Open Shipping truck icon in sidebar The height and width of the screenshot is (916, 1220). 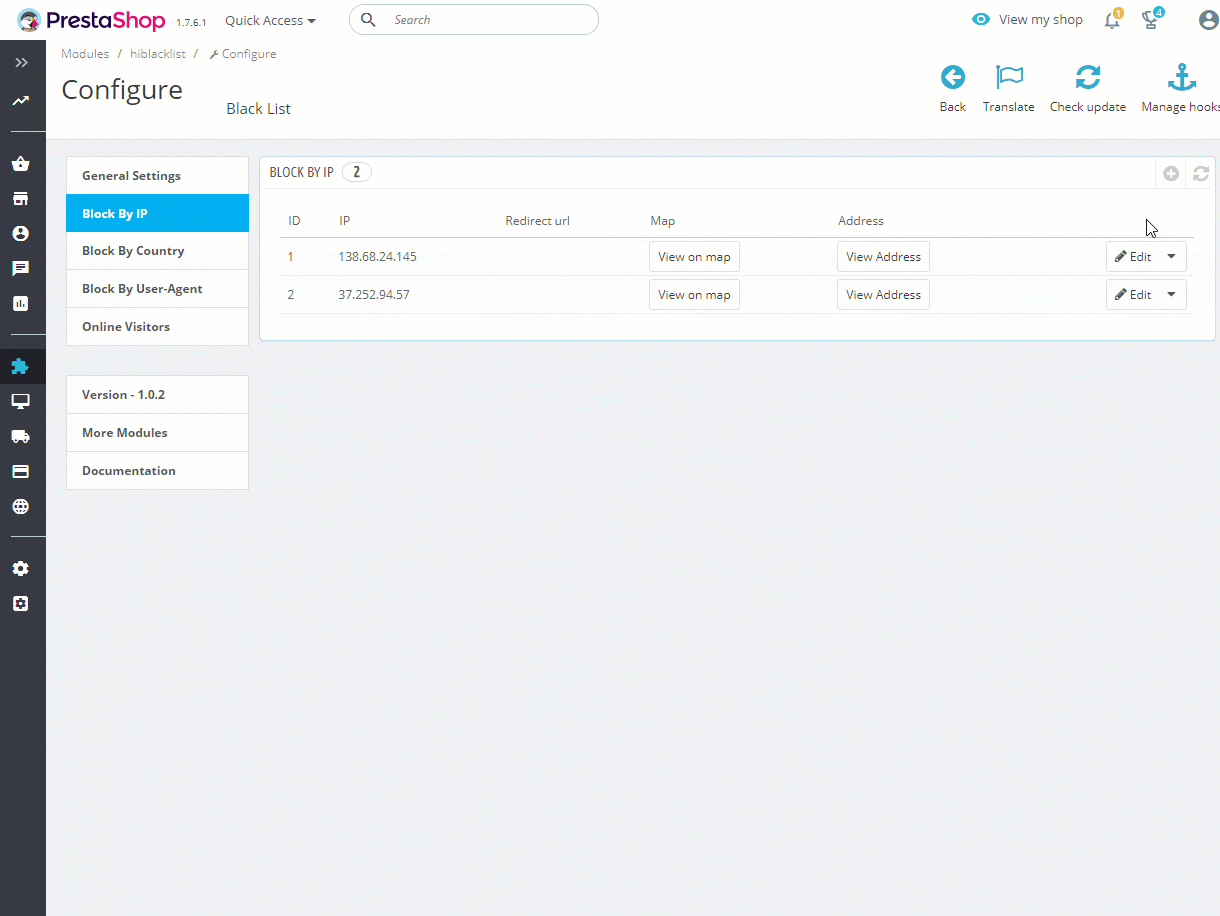pos(21,436)
